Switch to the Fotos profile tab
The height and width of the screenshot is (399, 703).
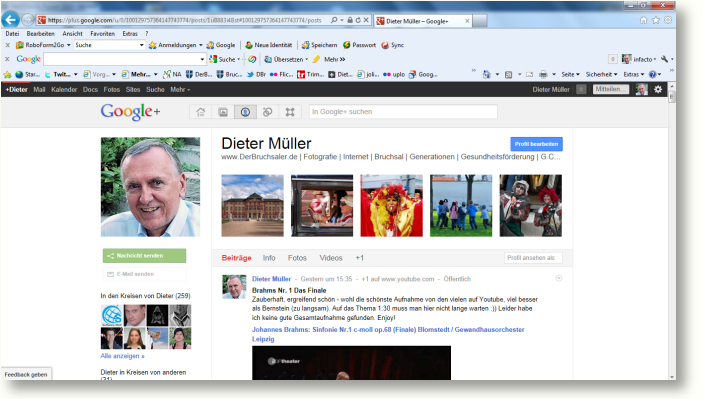click(297, 258)
